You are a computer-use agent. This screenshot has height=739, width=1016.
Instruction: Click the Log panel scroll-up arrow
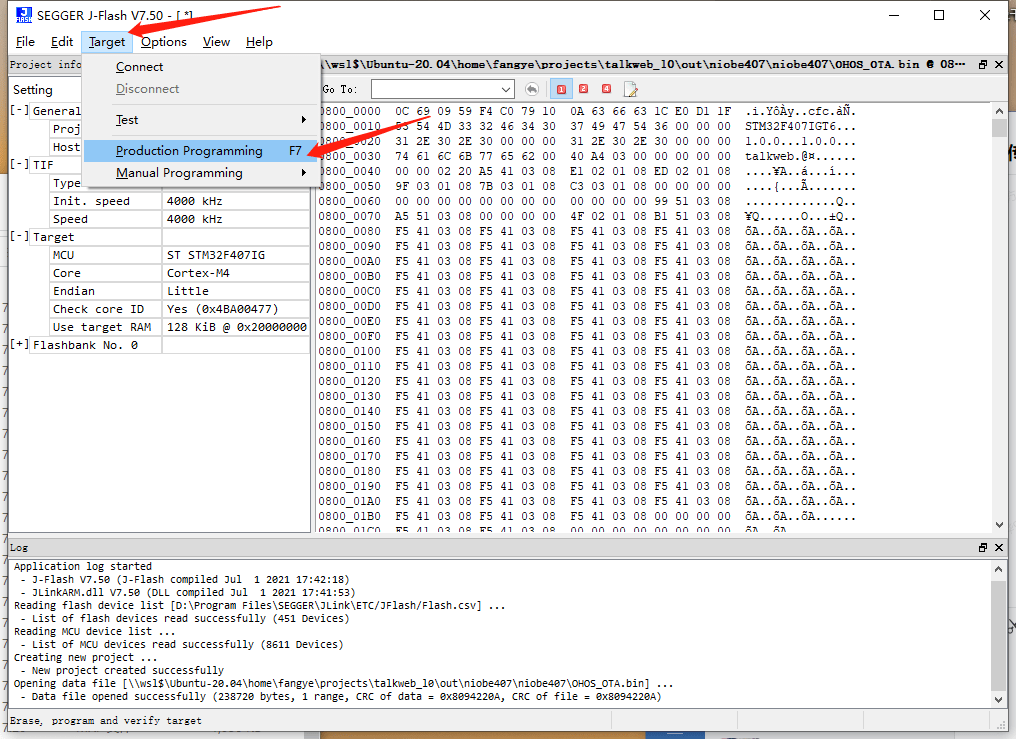(999, 569)
